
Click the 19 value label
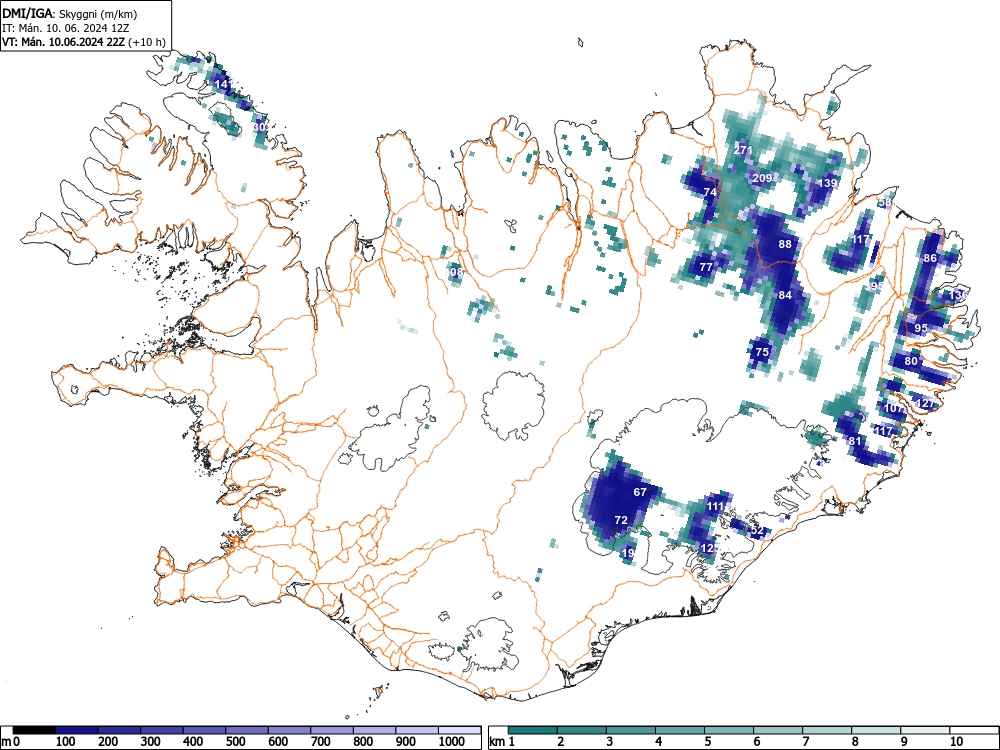[x=629, y=553]
